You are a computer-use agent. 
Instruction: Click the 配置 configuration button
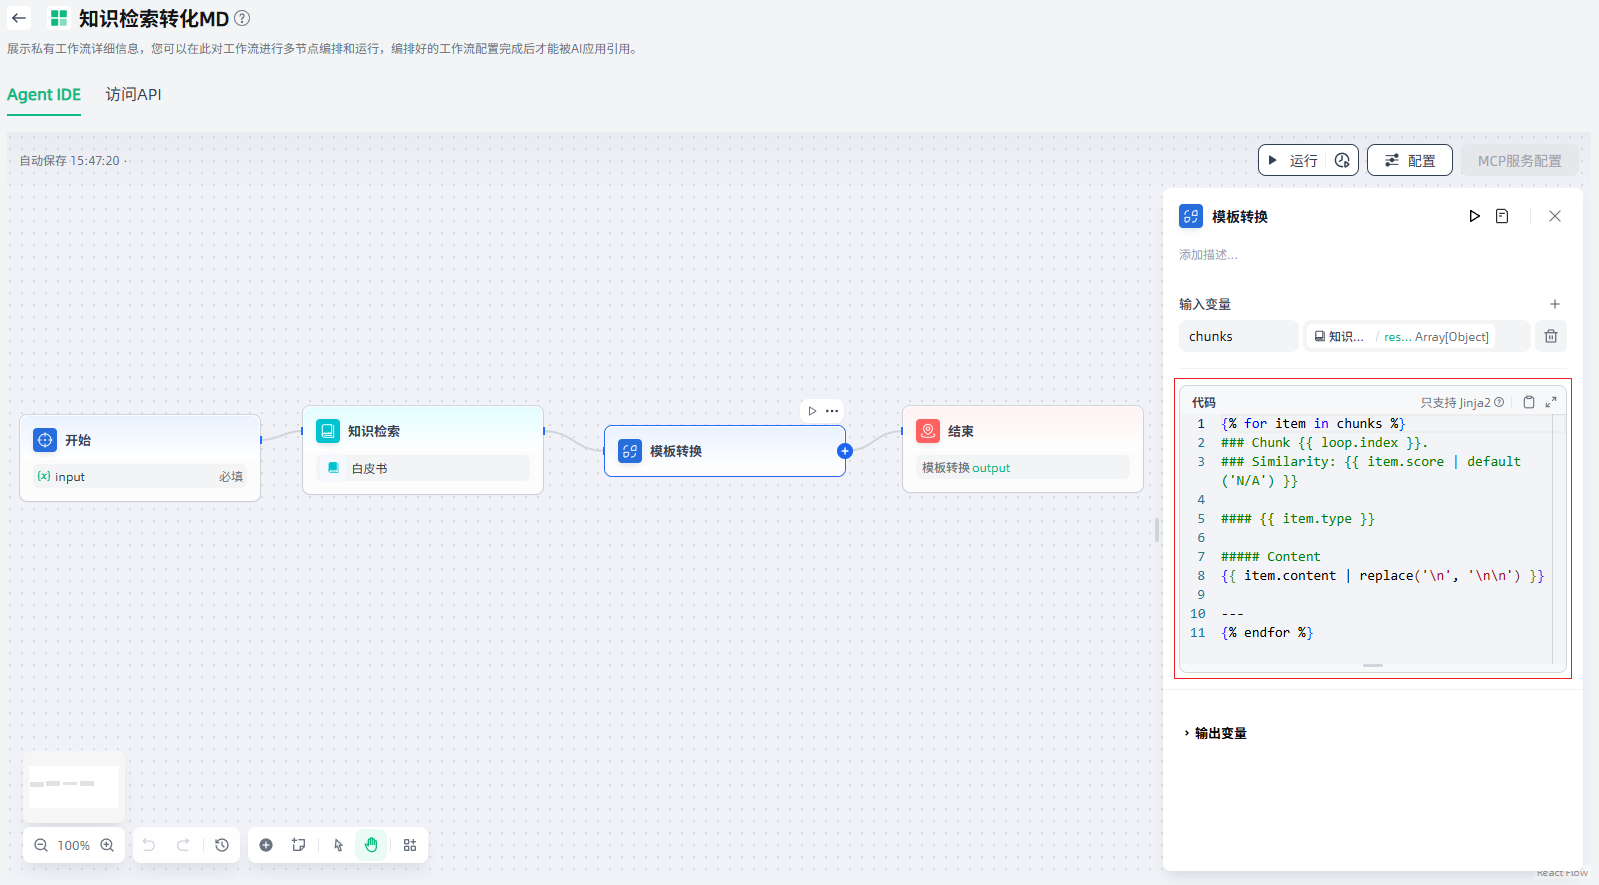coord(1409,160)
